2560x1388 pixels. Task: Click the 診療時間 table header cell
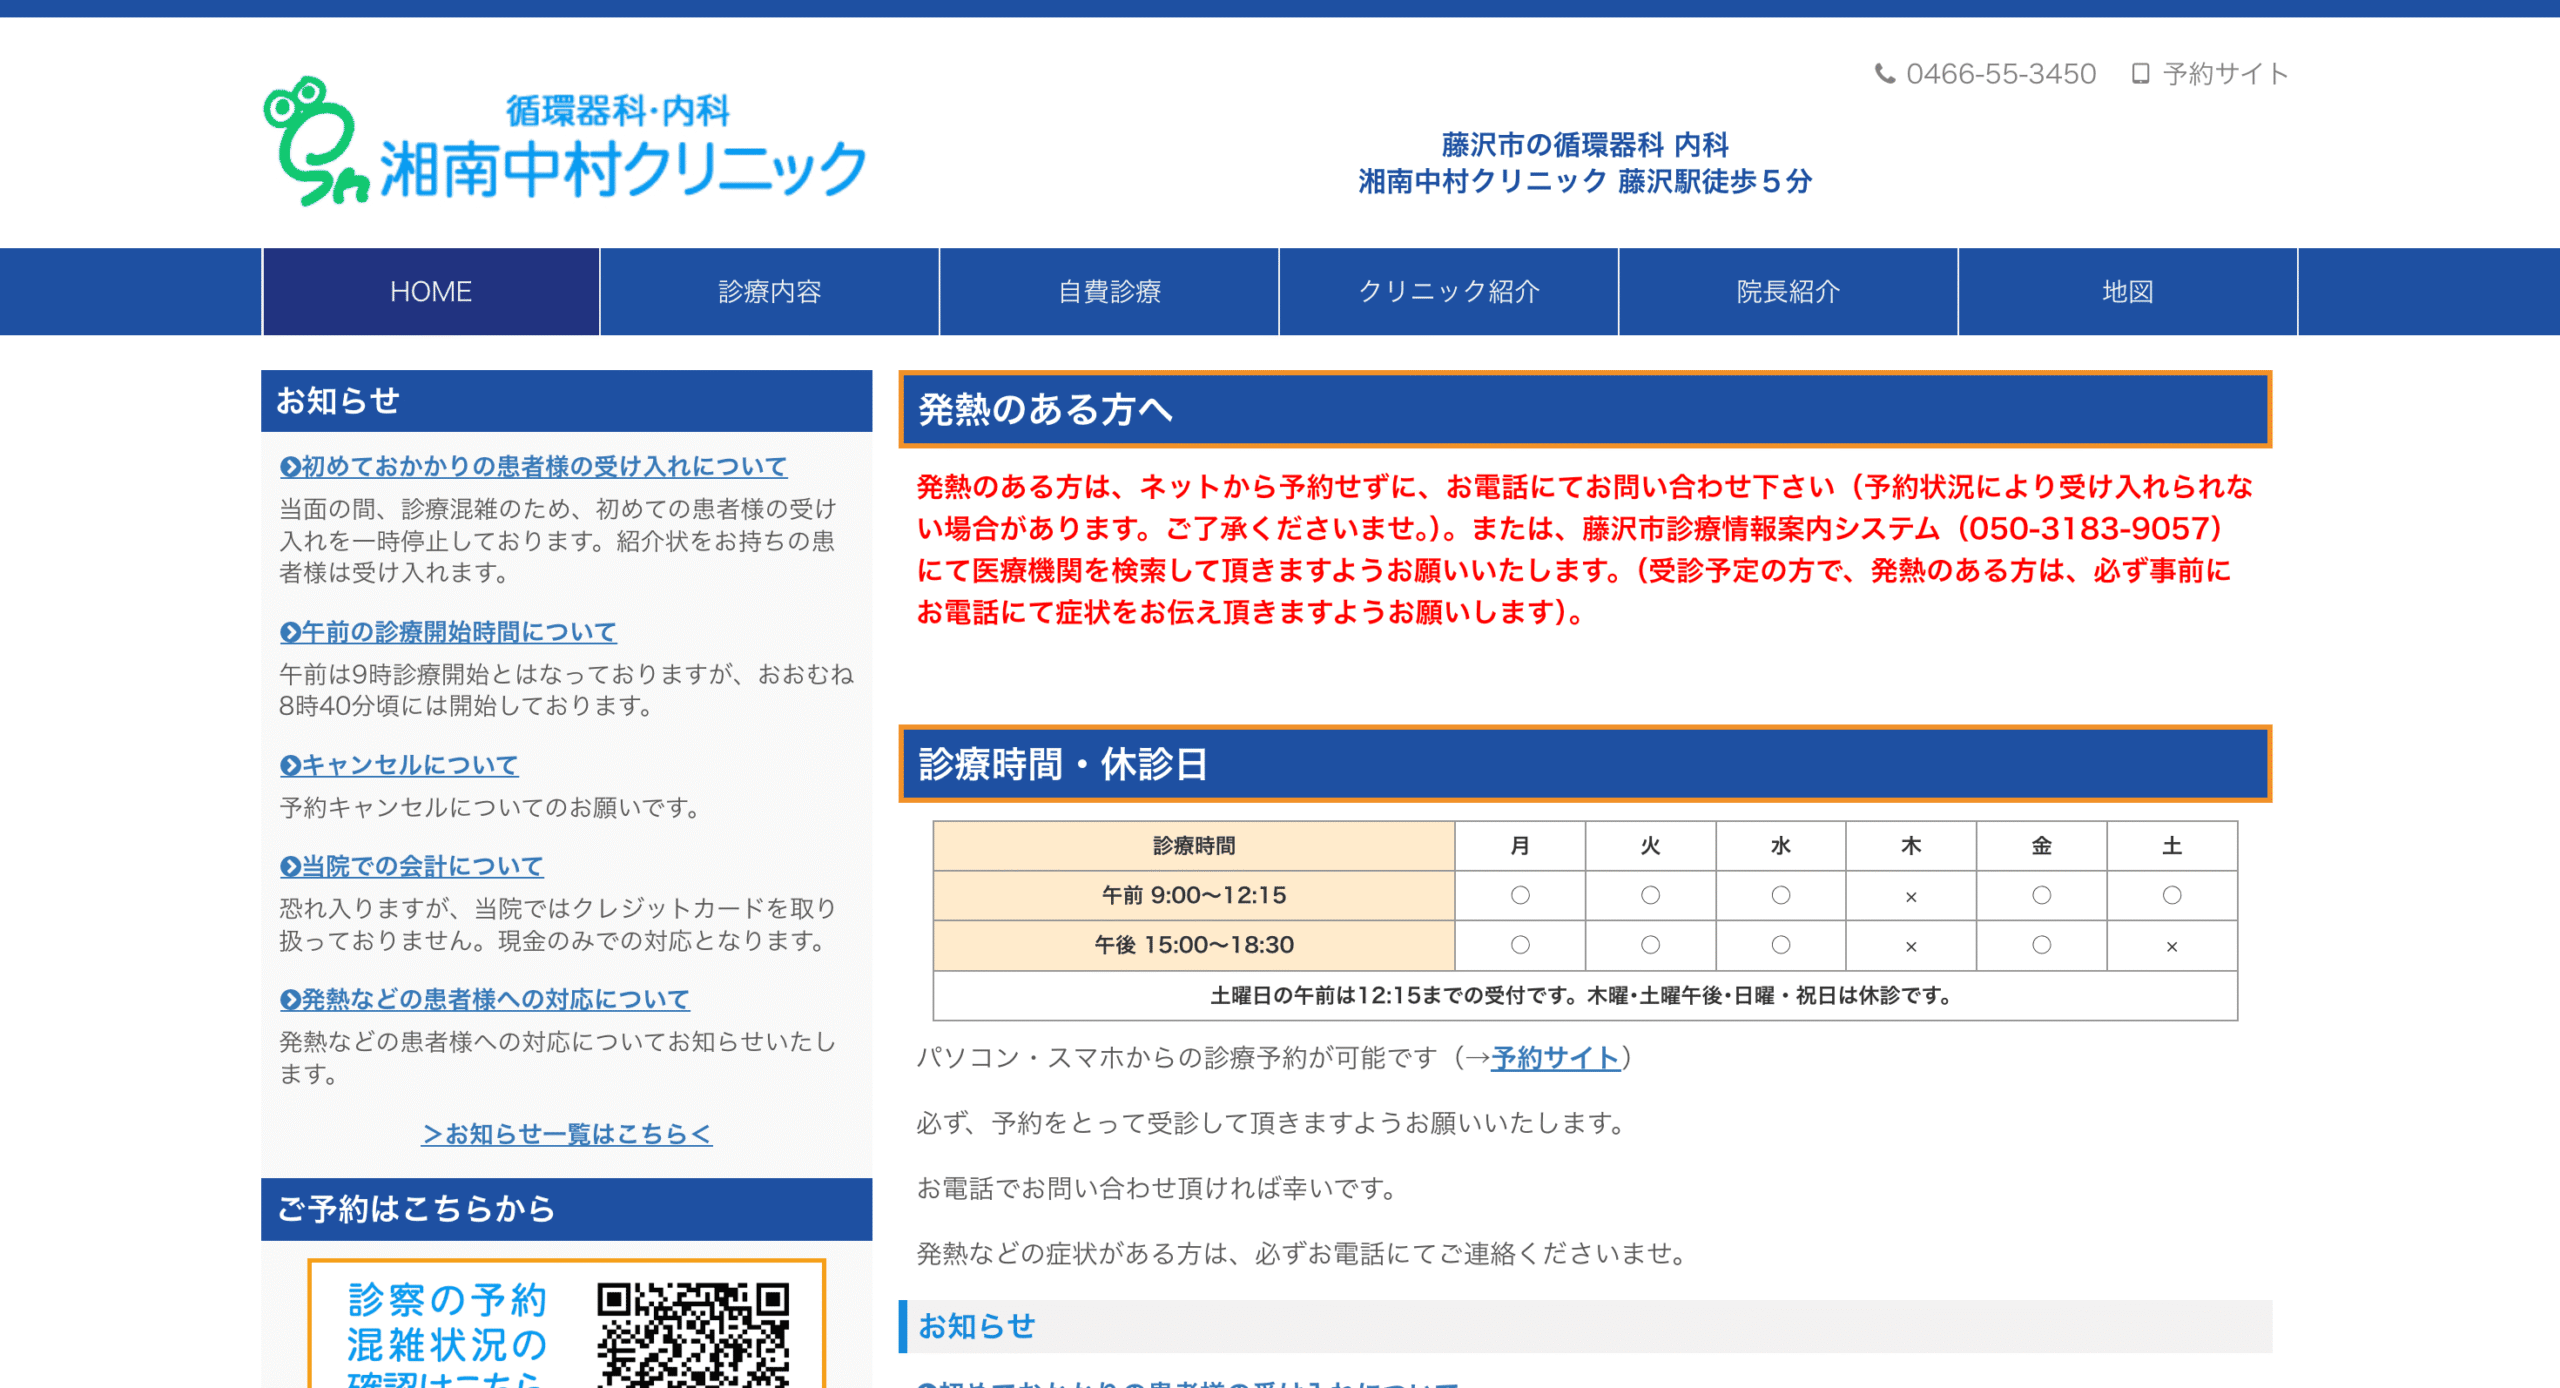[1194, 846]
